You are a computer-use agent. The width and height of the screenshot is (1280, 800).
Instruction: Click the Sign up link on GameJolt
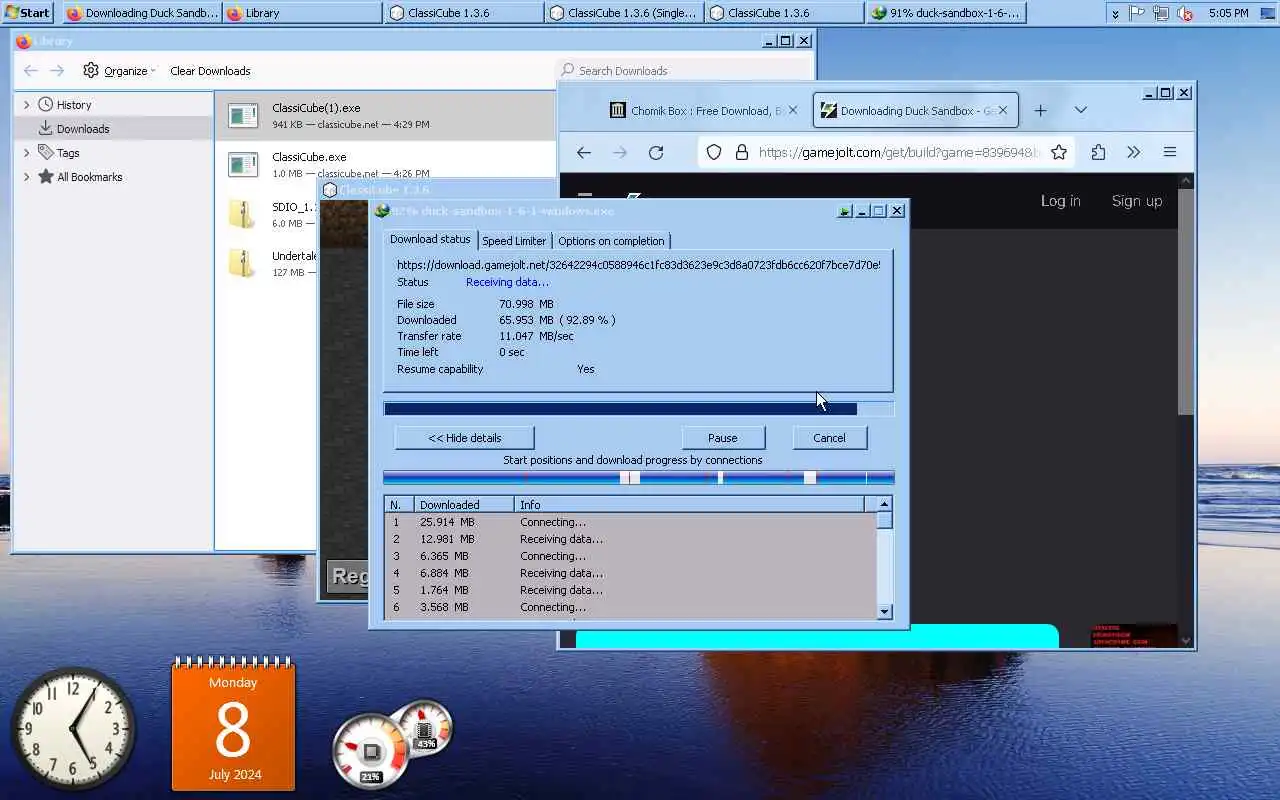point(1137,201)
